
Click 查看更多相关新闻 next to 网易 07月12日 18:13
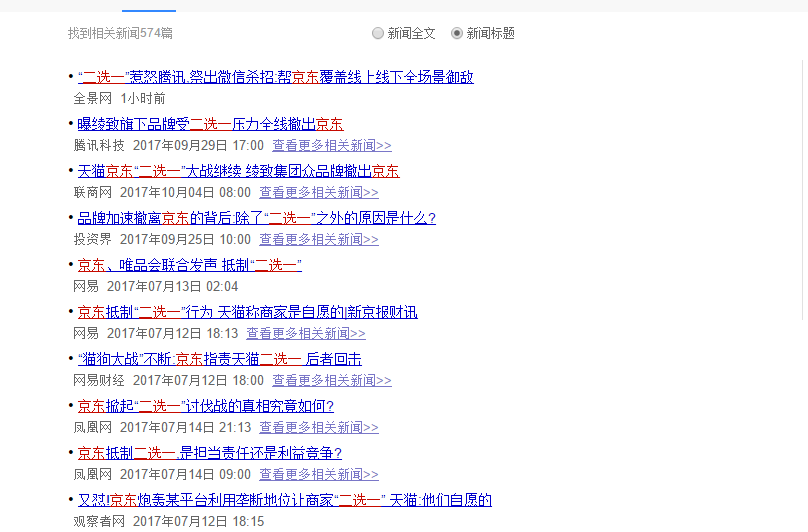[x=306, y=334]
